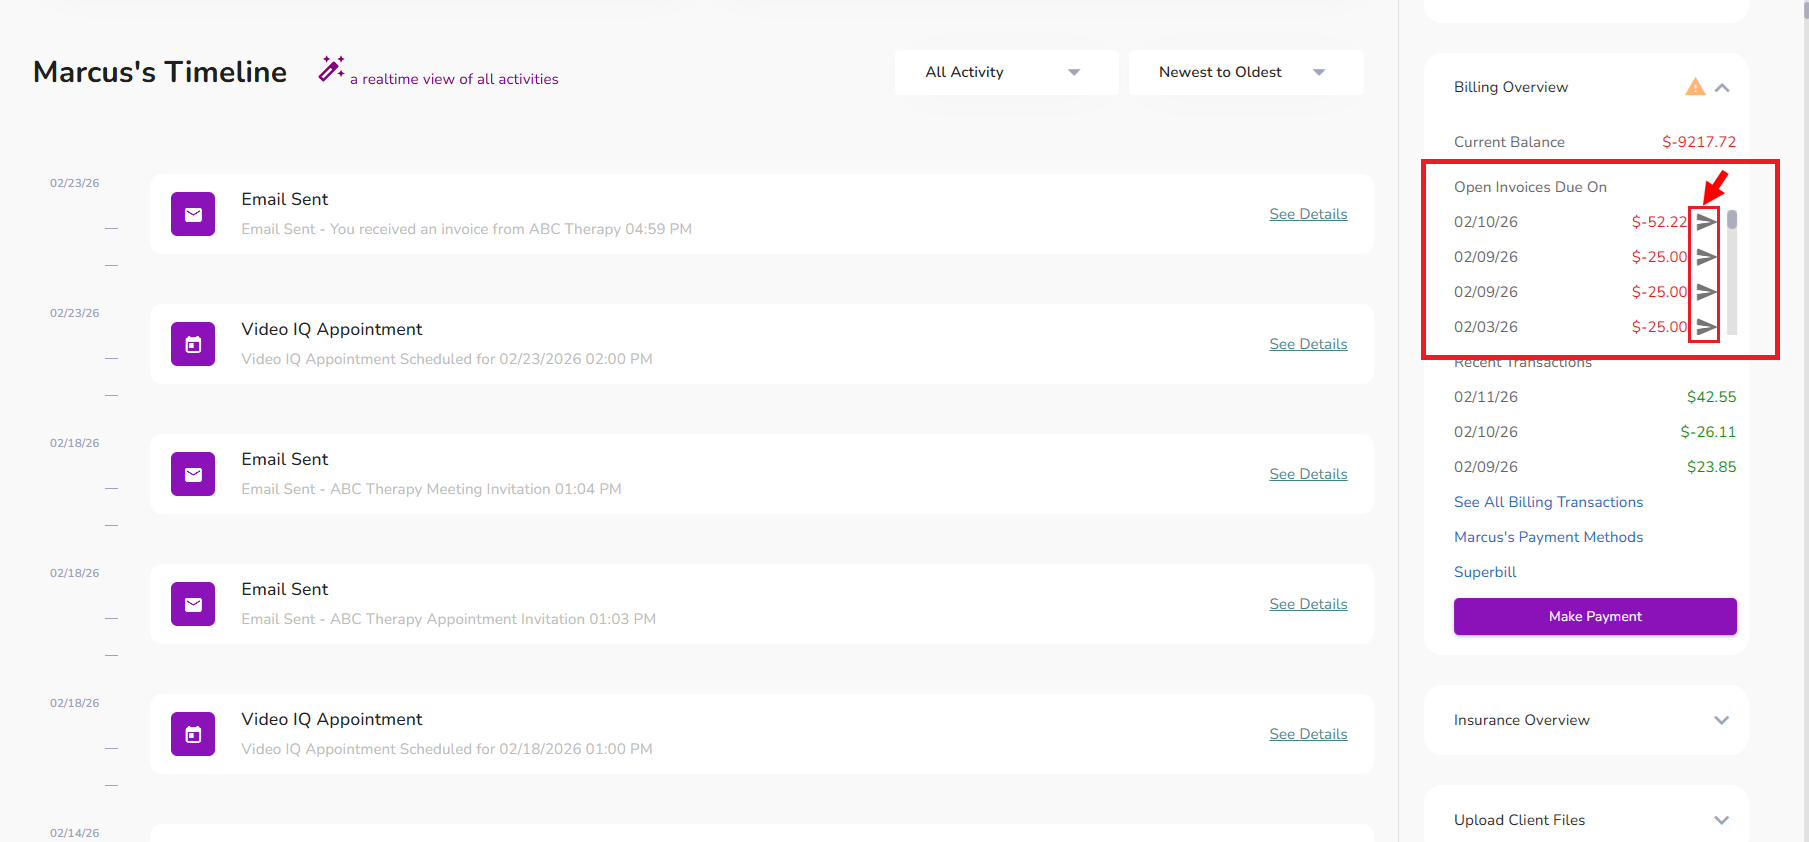See Details for 02/18/2026 Video IQ Appointment
This screenshot has width=1809, height=842.
click(x=1308, y=734)
